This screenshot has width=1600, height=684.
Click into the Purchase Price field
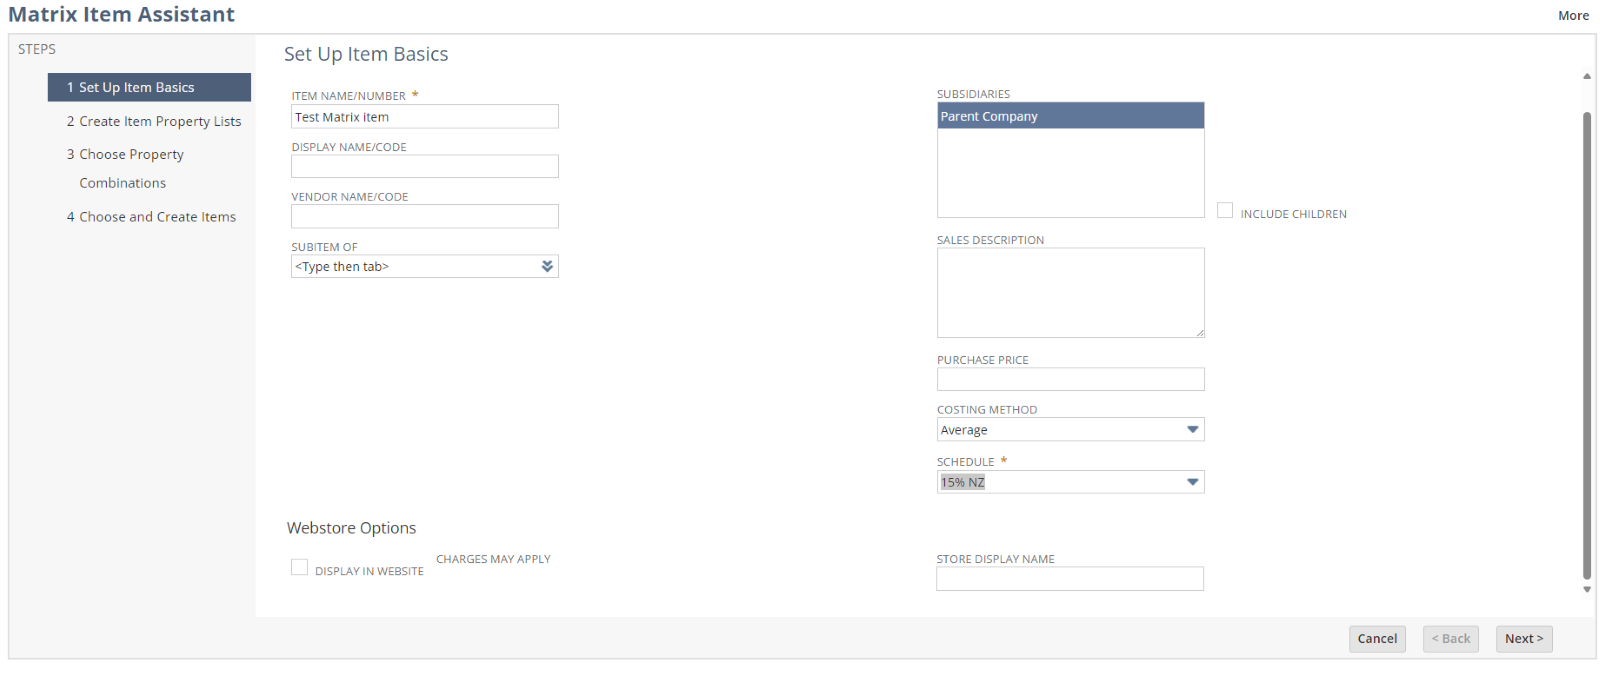[1069, 379]
